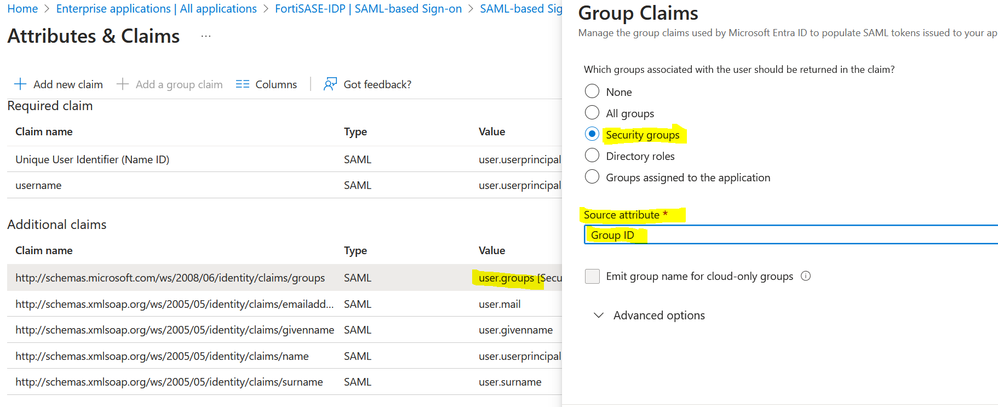Image resolution: width=998 pixels, height=407 pixels.
Task: Click the Columns list icon
Action: (x=243, y=84)
